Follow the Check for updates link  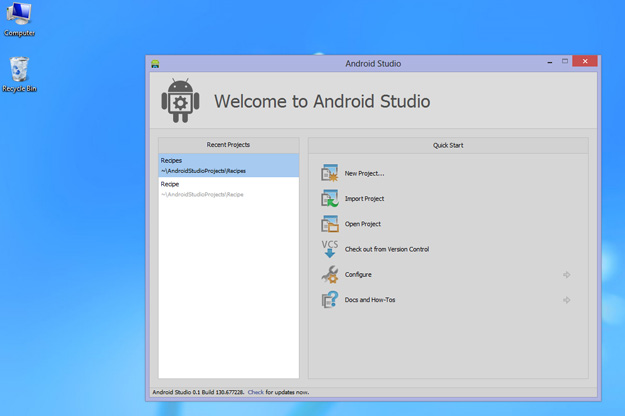(x=256, y=392)
